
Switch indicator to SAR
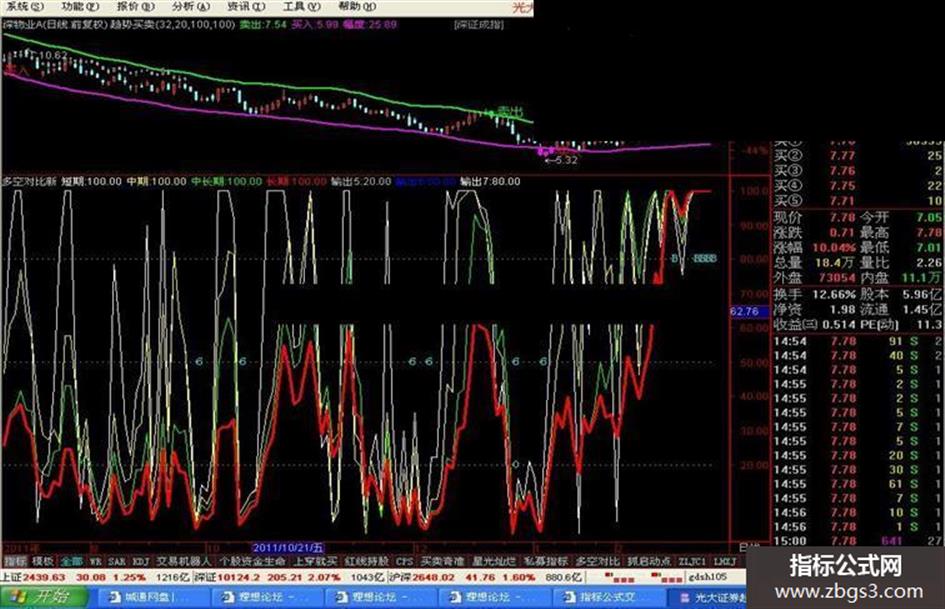[x=117, y=561]
